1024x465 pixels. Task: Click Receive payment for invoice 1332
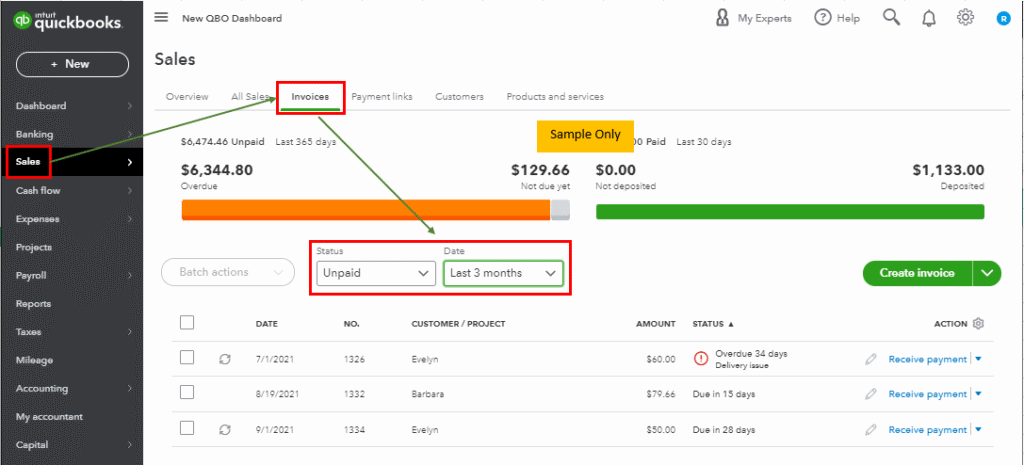[927, 394]
